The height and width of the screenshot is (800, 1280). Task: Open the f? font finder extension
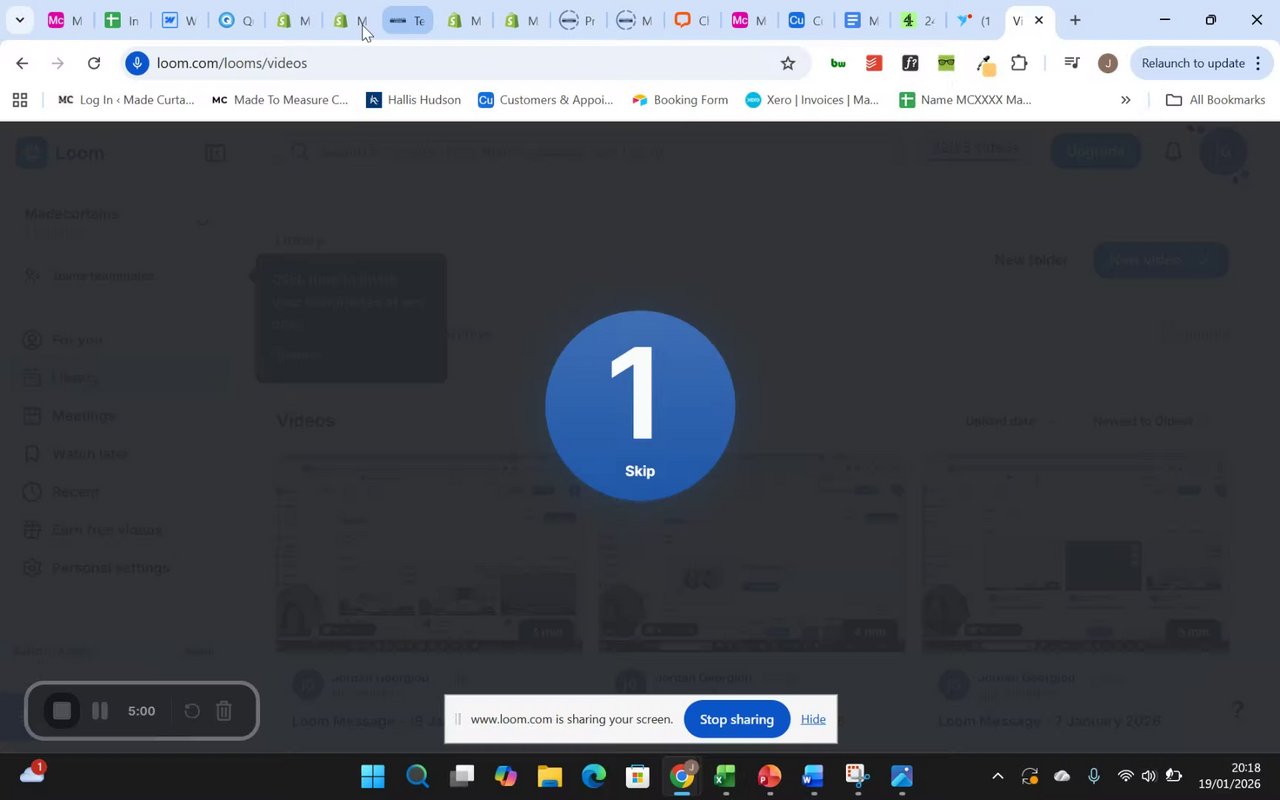tap(910, 63)
